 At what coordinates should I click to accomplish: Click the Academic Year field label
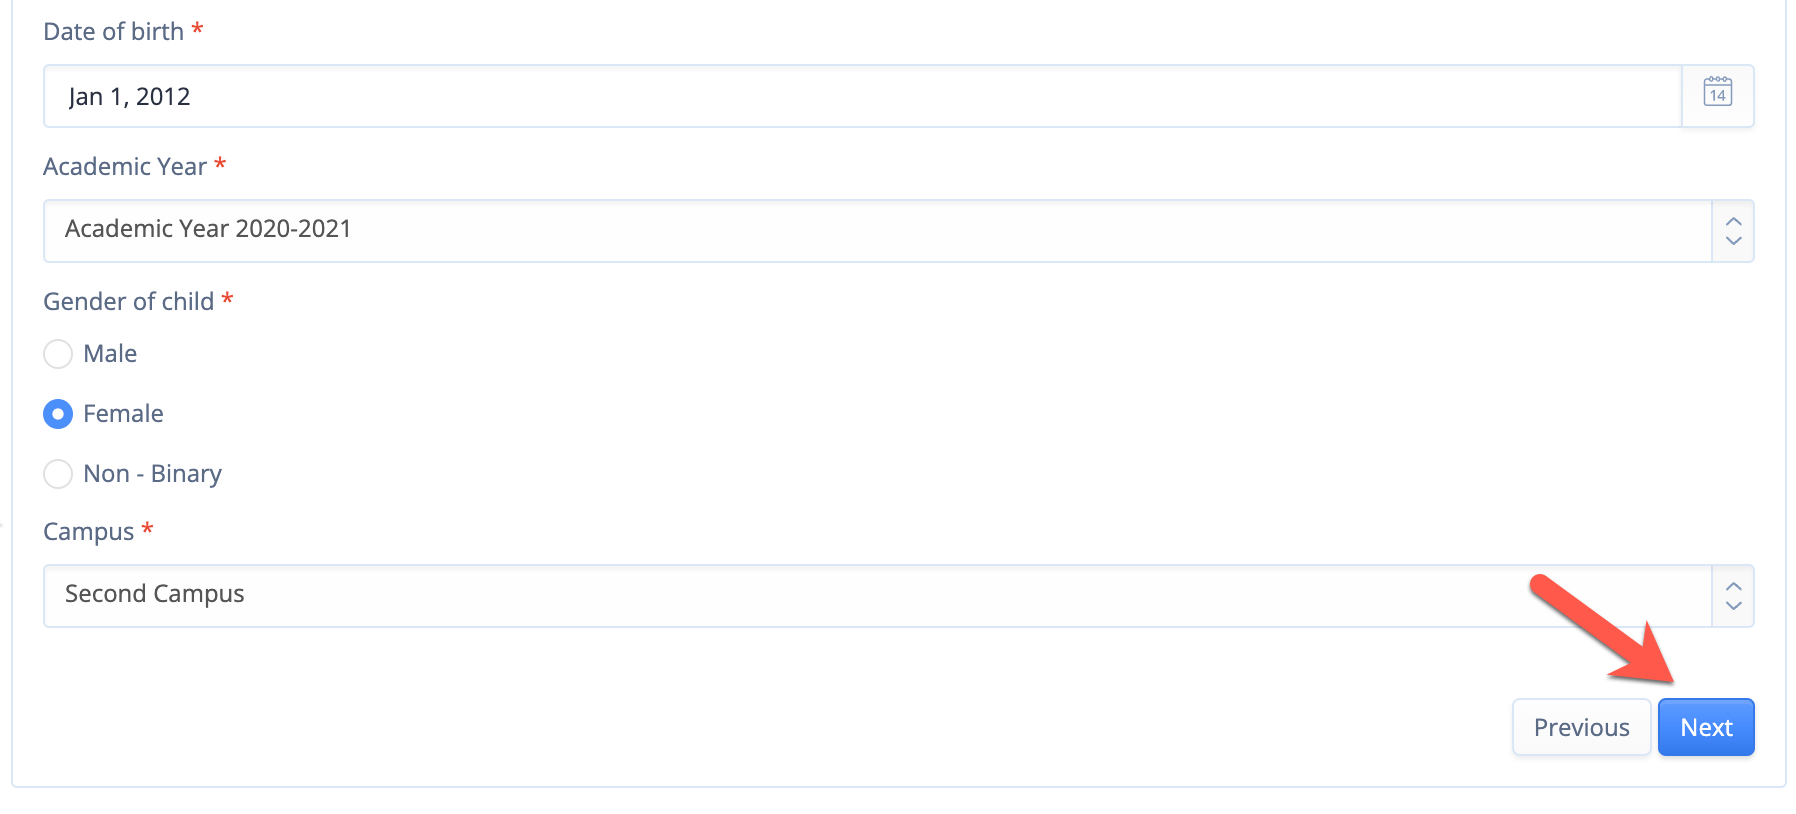coord(125,166)
